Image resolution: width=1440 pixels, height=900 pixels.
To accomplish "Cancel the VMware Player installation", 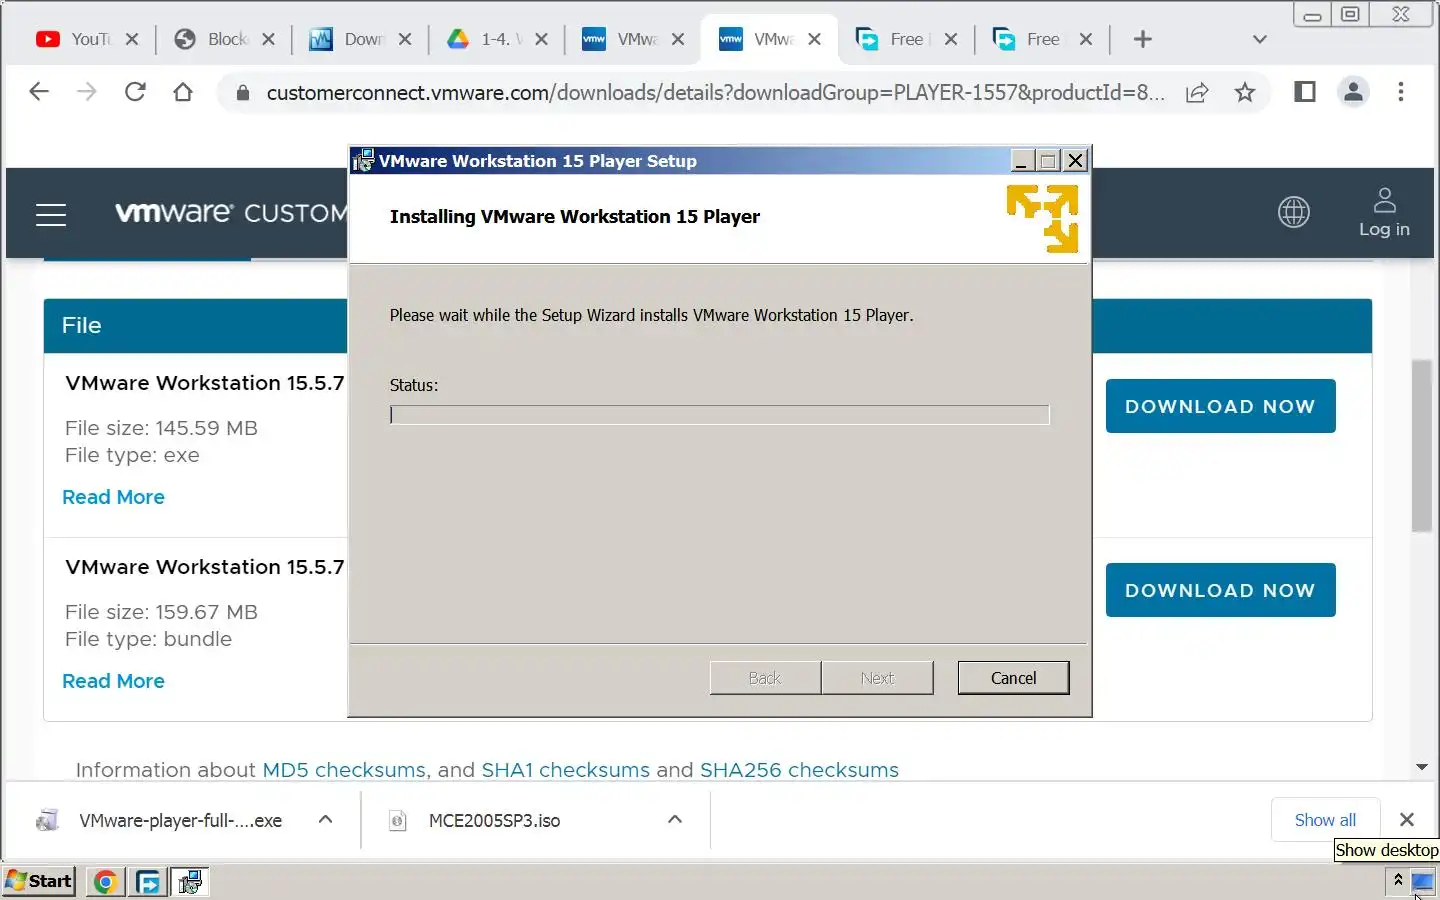I will (1013, 678).
